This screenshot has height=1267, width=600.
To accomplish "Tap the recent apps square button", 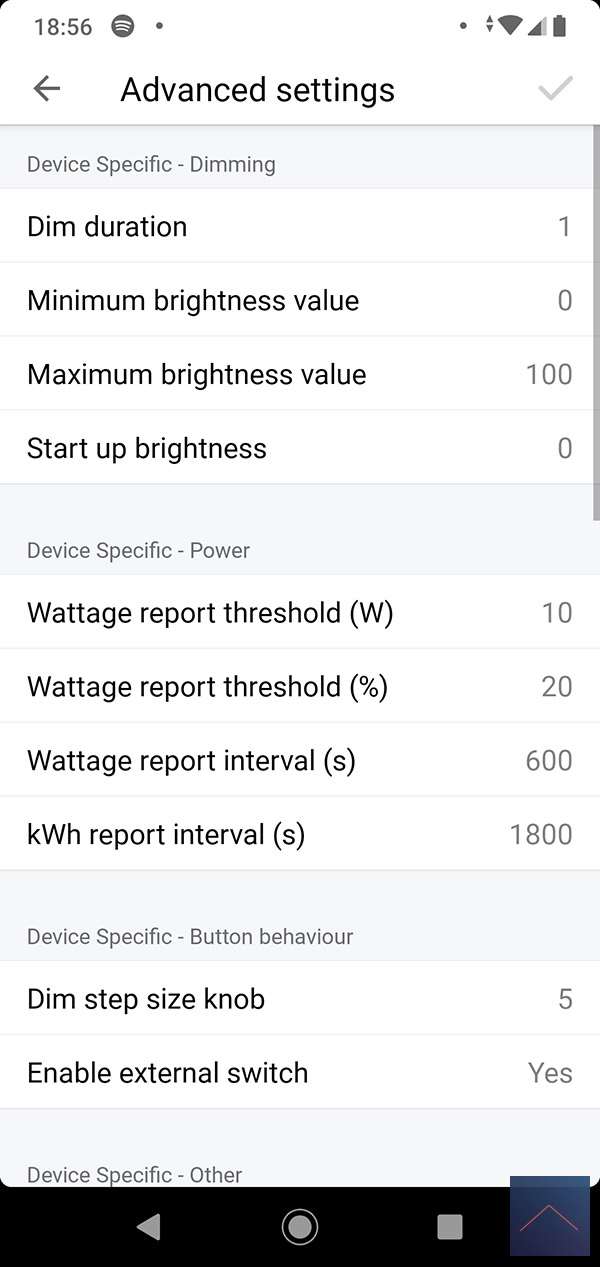I will [x=450, y=1226].
